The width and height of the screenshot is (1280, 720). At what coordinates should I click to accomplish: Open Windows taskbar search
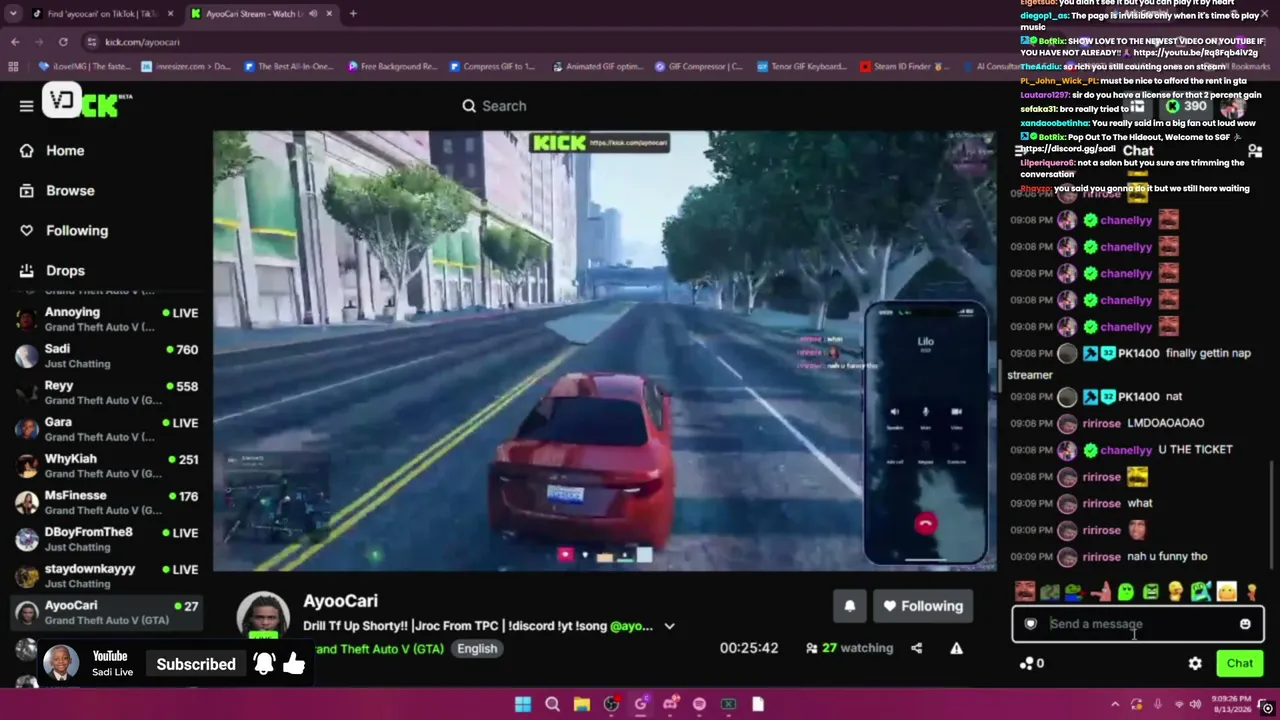(552, 704)
